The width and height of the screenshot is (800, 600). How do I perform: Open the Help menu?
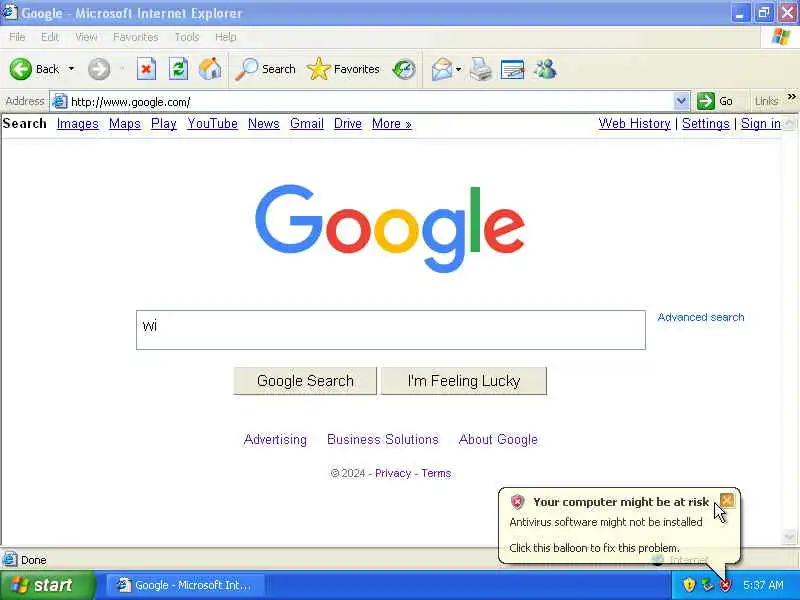225,37
